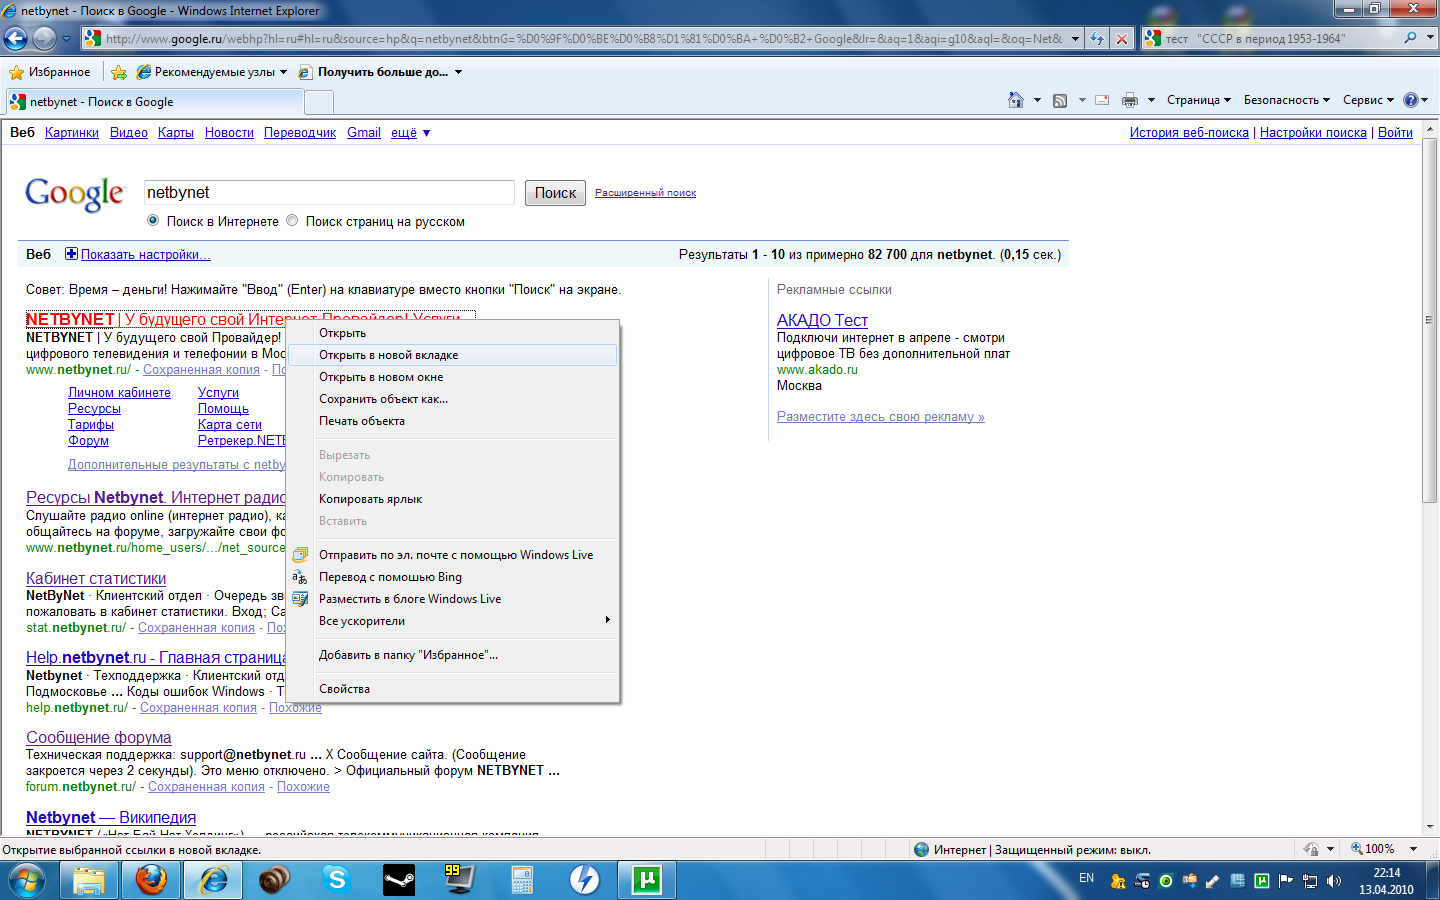Click the network tray icon
1440x900 pixels.
point(1310,881)
